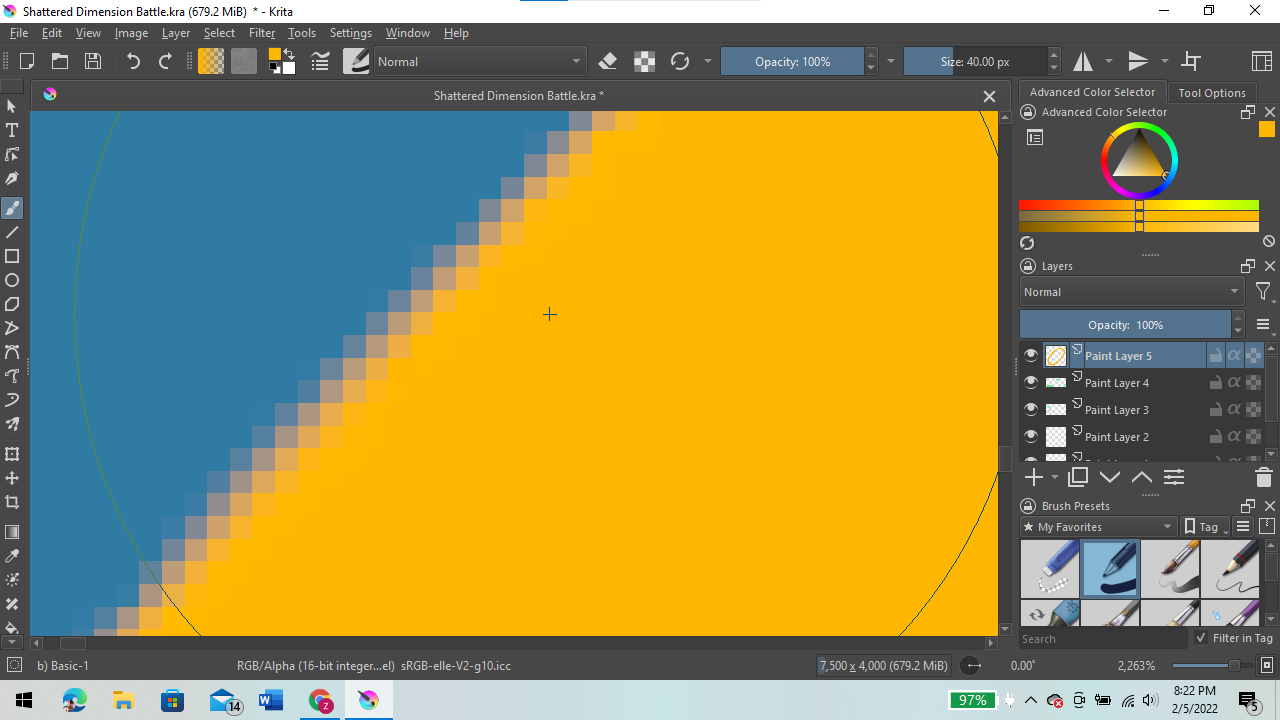
Task: Pick the Ellipse tool
Action: (12, 280)
